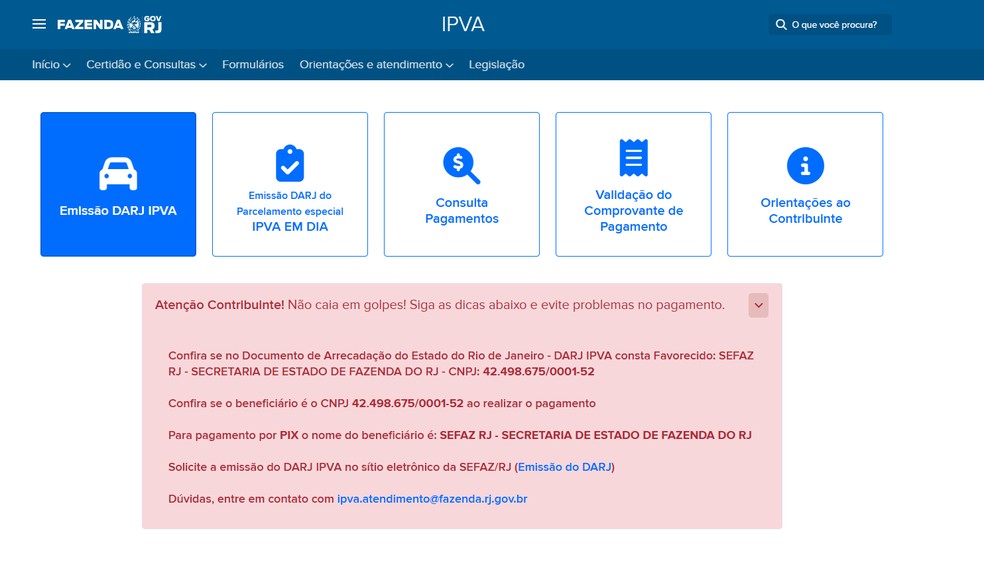Click the Consulta Pagamentos card text

(461, 211)
